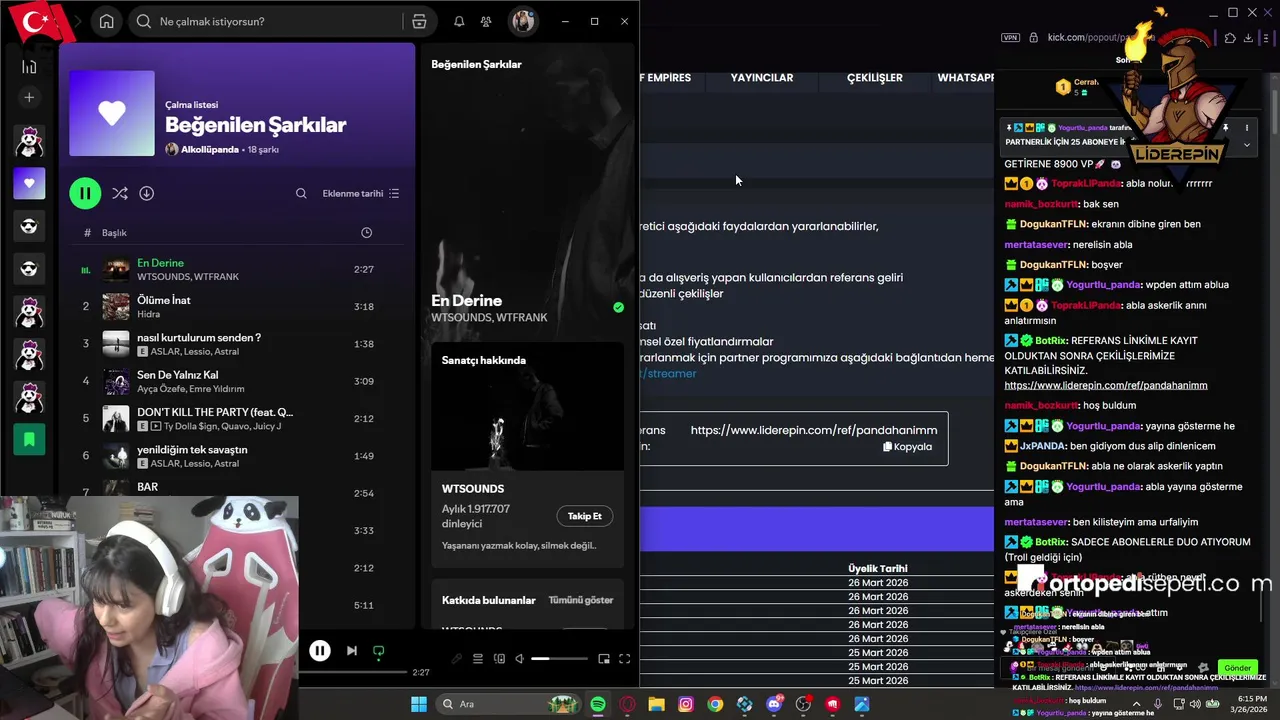Open BotRix referral link in chat
Viewport: 1280px width, 720px height.
[x=1106, y=385]
